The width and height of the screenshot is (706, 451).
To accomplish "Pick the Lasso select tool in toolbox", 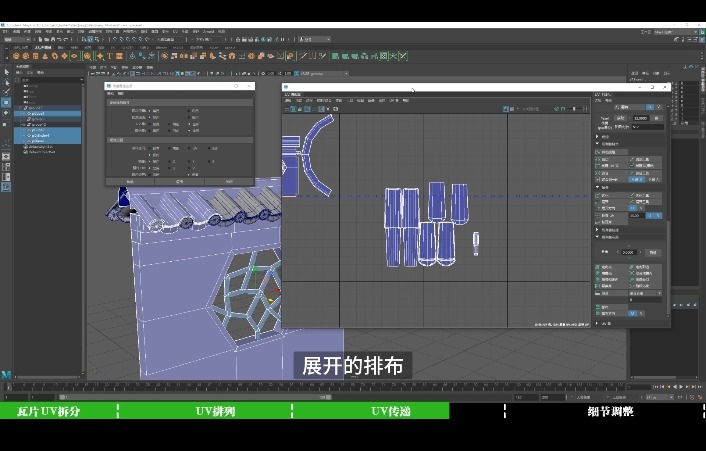I will tap(6, 82).
